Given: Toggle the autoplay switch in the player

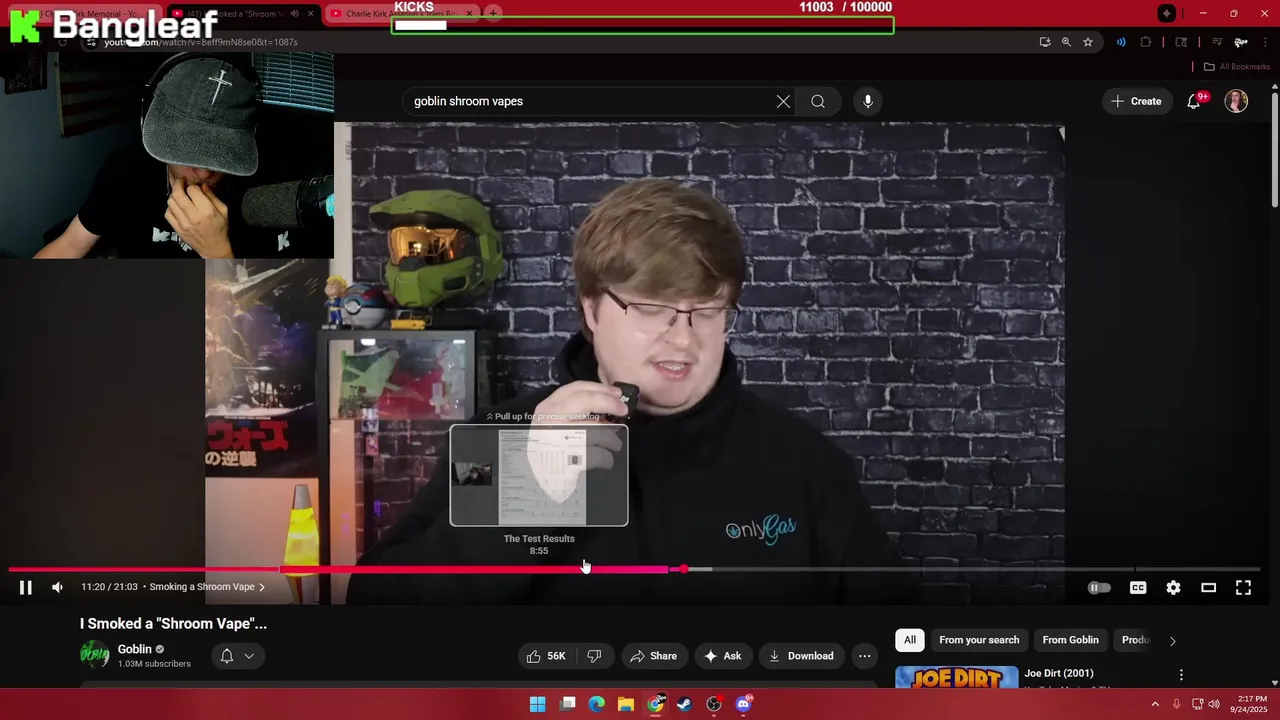Looking at the screenshot, I should pos(1099,588).
